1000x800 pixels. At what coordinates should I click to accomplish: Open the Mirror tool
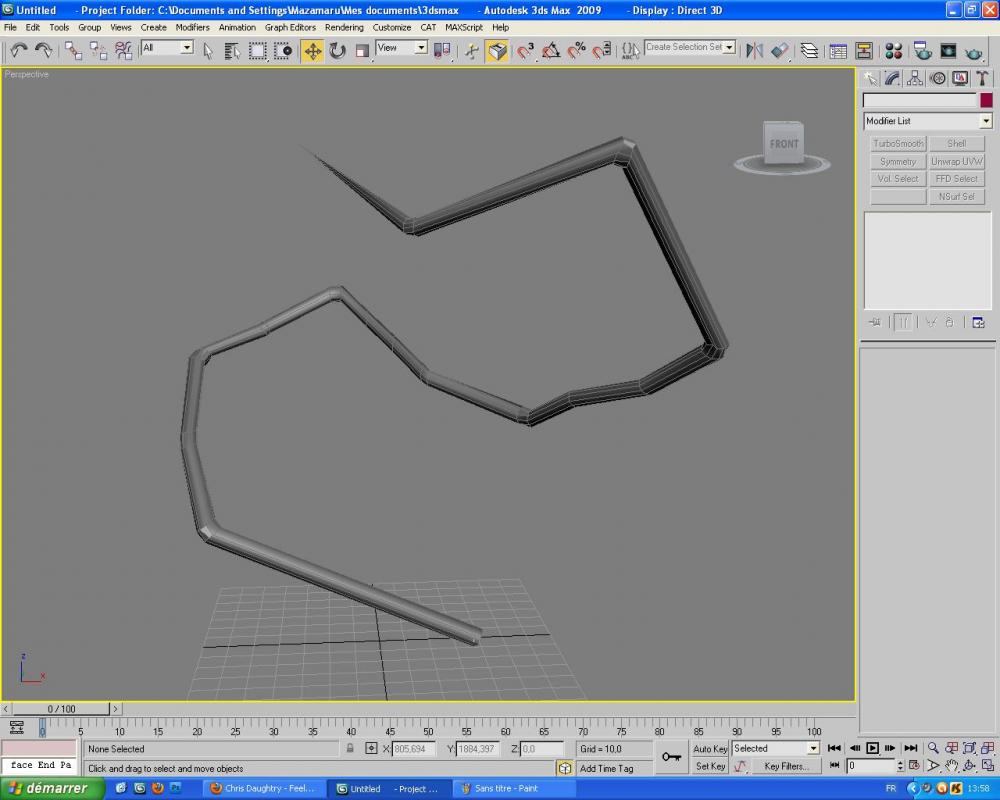755,50
